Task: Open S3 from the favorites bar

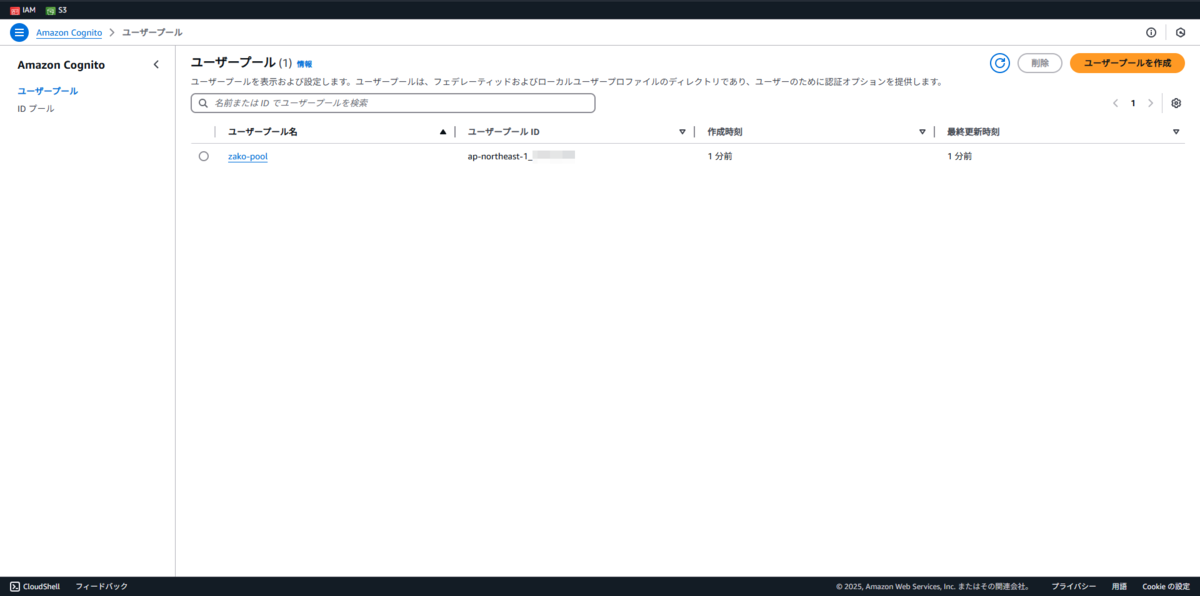Action: tap(55, 9)
